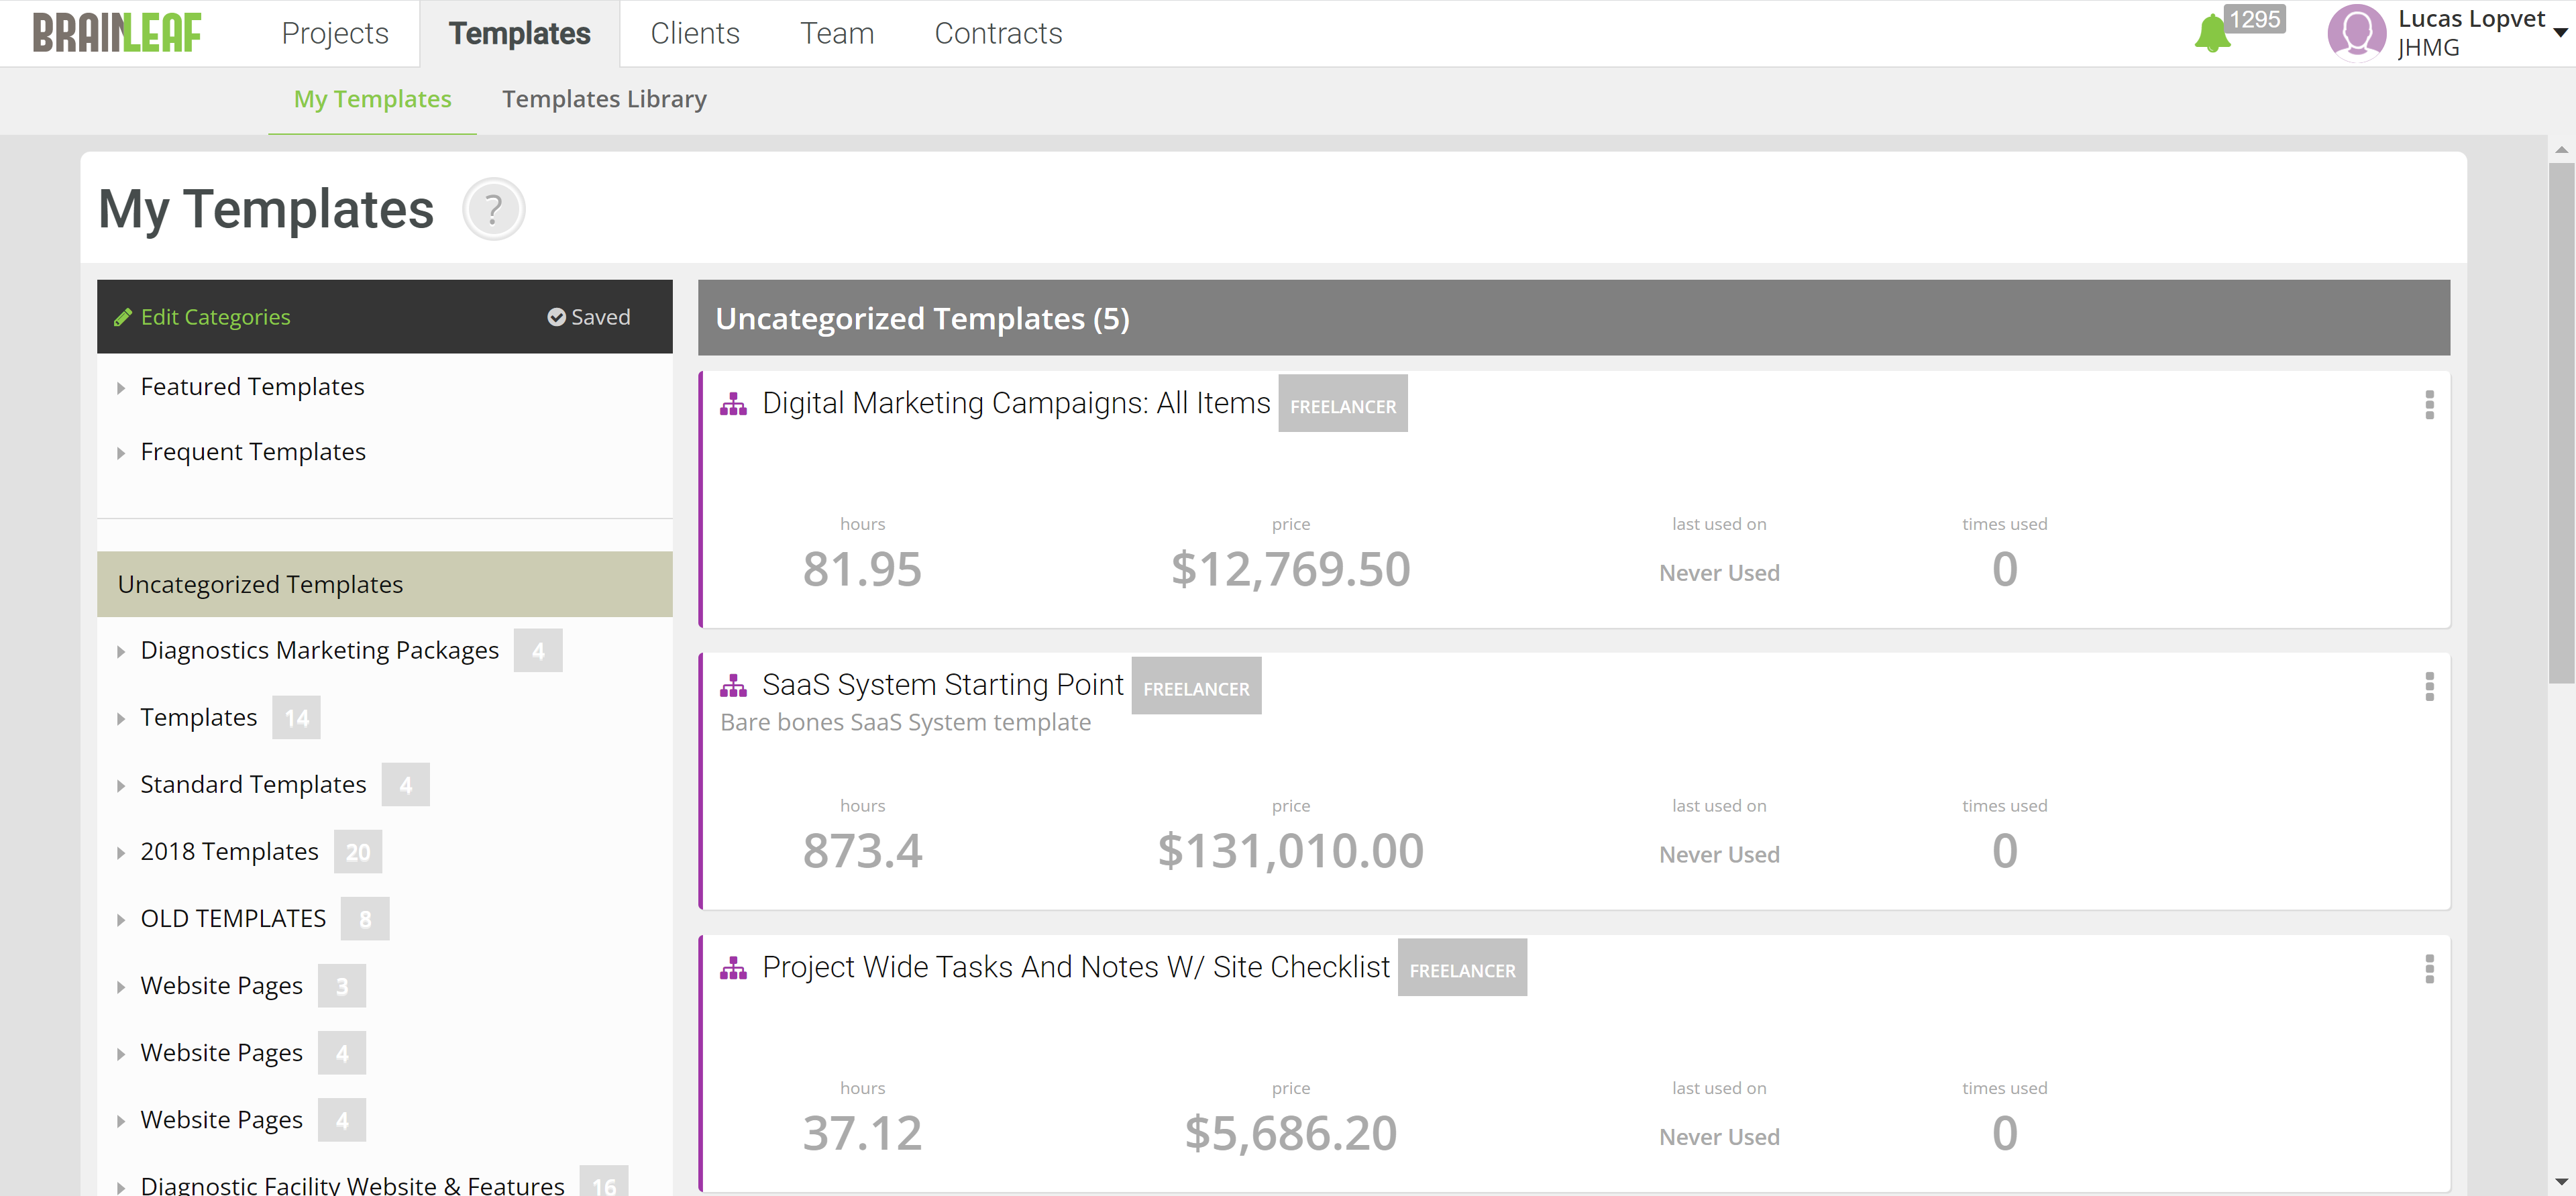The image size is (2576, 1196).
Task: Open the Digital Marketing Campaigns: All Items template
Action: pyautogui.click(x=1016, y=403)
